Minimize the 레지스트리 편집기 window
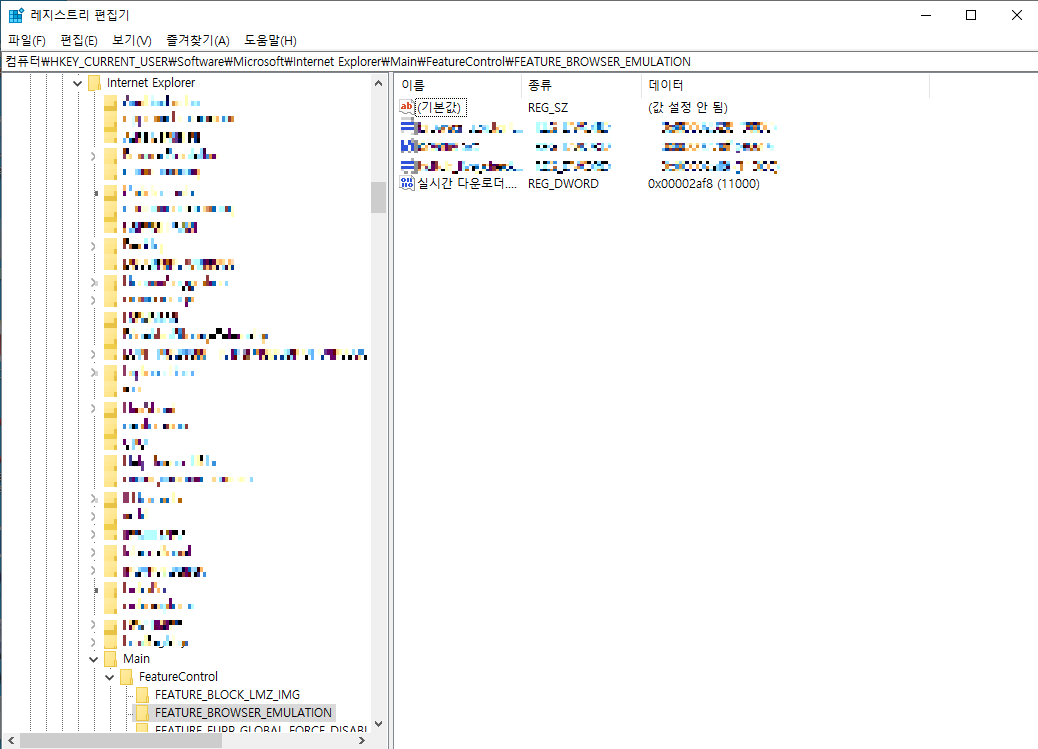1038x749 pixels. point(926,15)
